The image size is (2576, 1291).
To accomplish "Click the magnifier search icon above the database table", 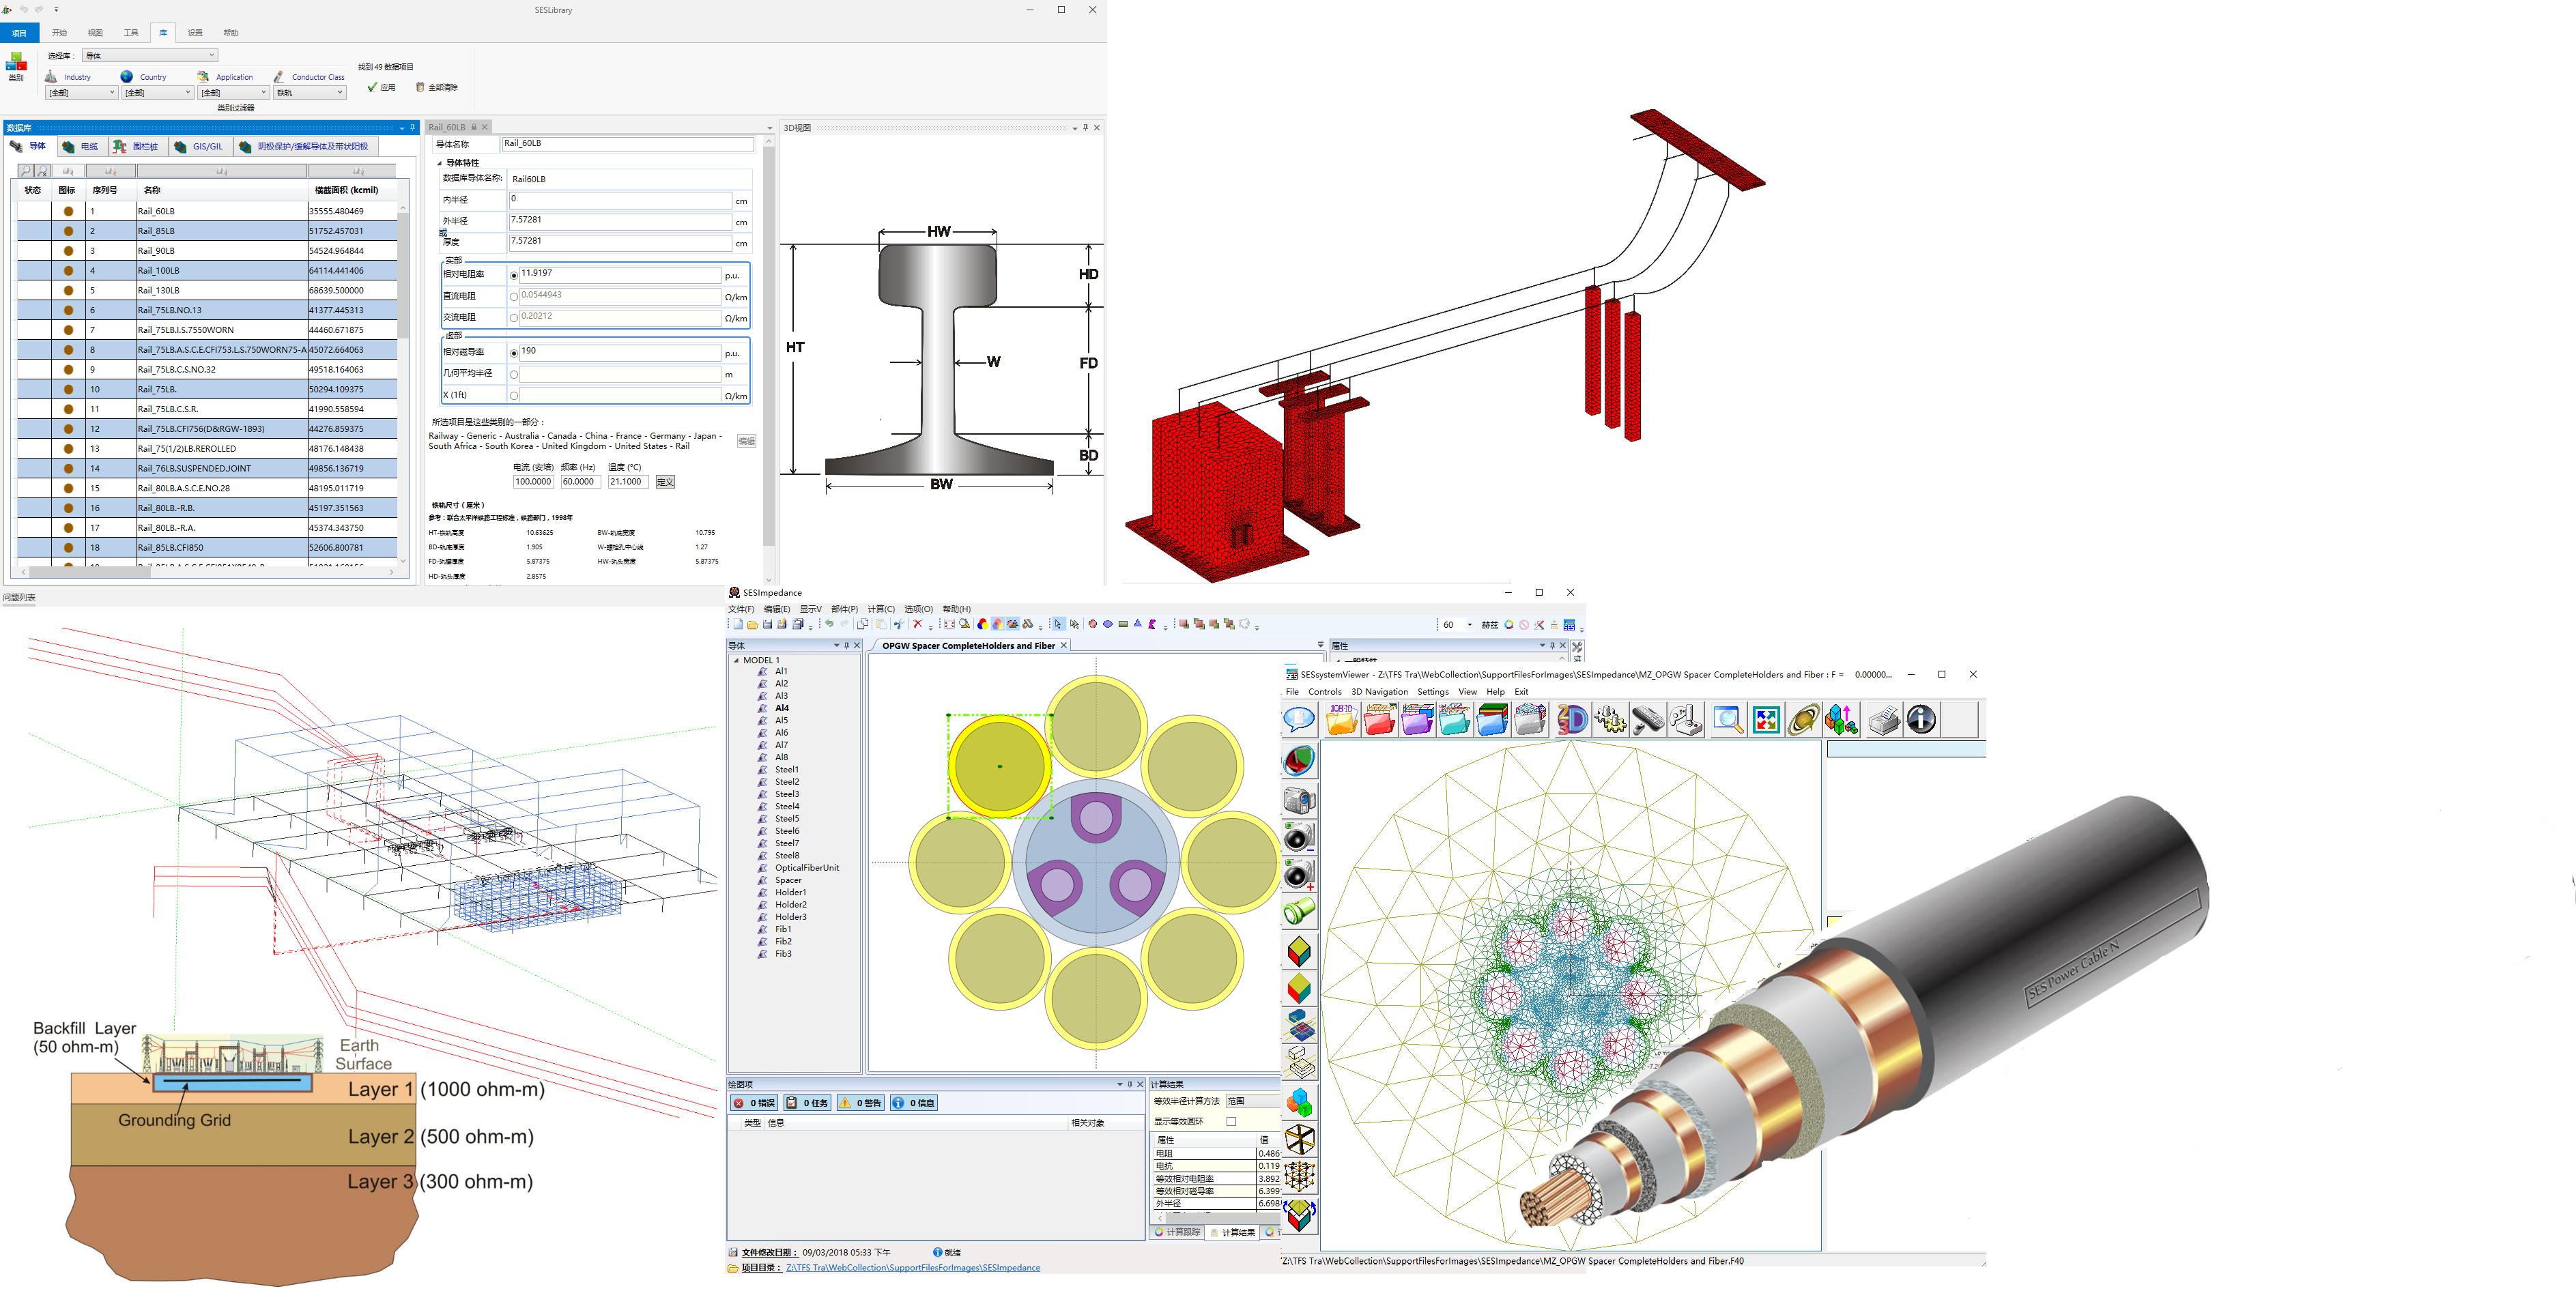I will [26, 171].
